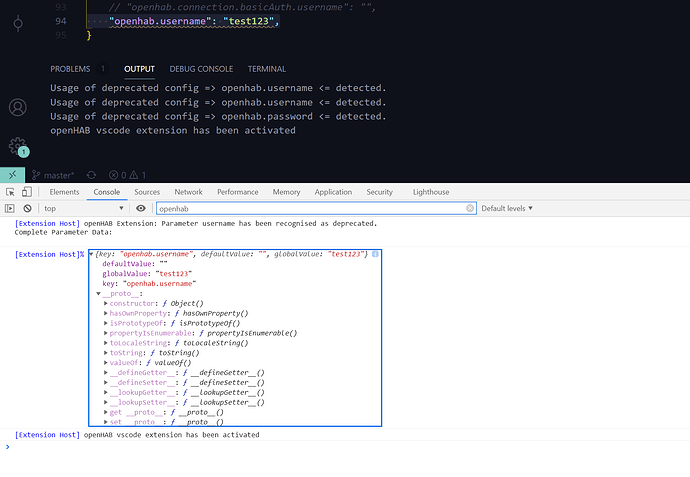This screenshot has height=477, width=690.
Task: Click the synchronize changes icon
Action: pyautogui.click(x=91, y=175)
